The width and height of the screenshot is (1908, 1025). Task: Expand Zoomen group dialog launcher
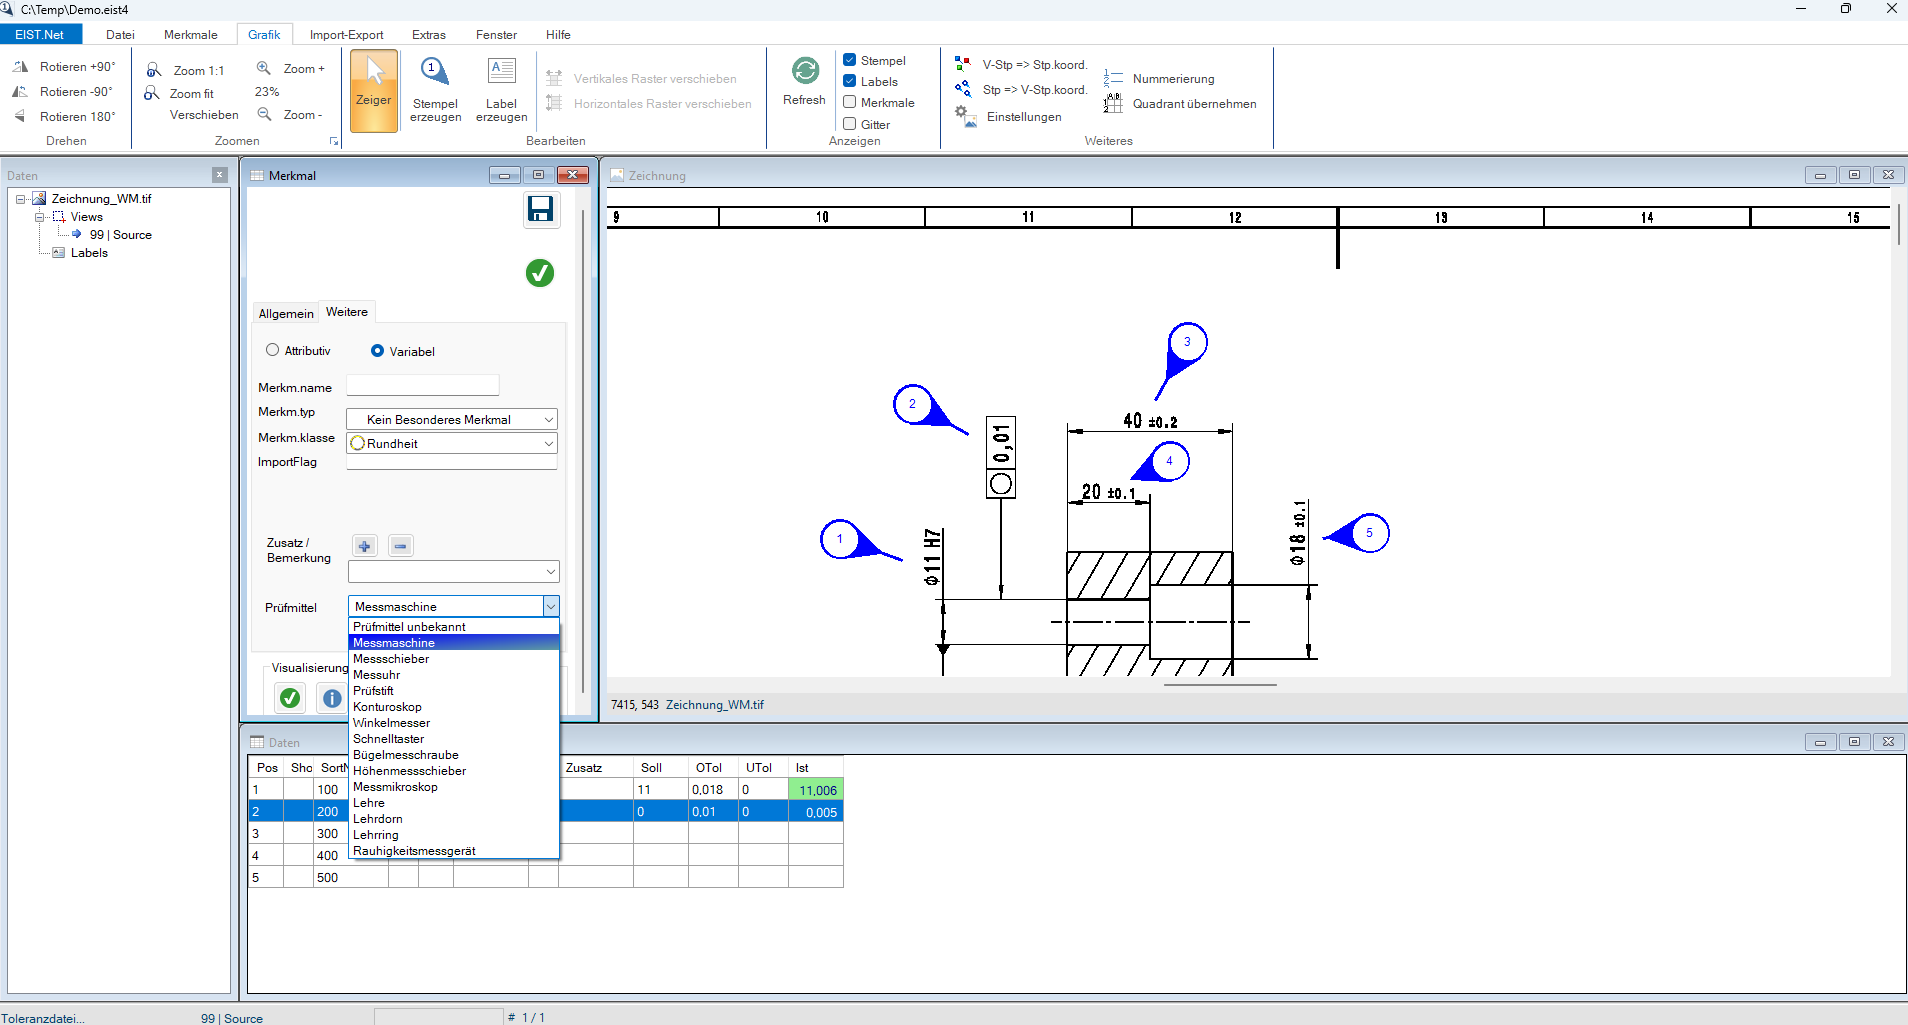click(334, 141)
